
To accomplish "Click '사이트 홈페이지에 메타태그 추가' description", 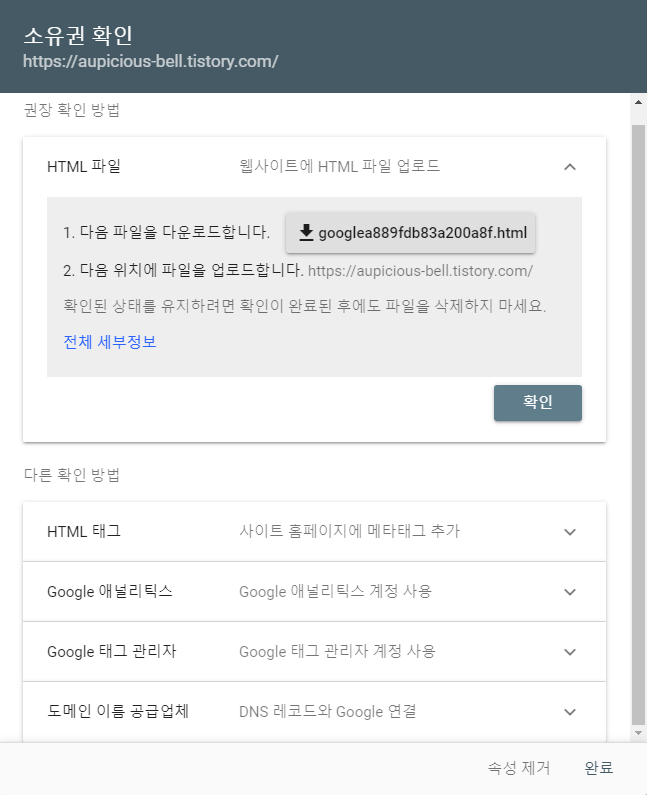I will coord(349,531).
